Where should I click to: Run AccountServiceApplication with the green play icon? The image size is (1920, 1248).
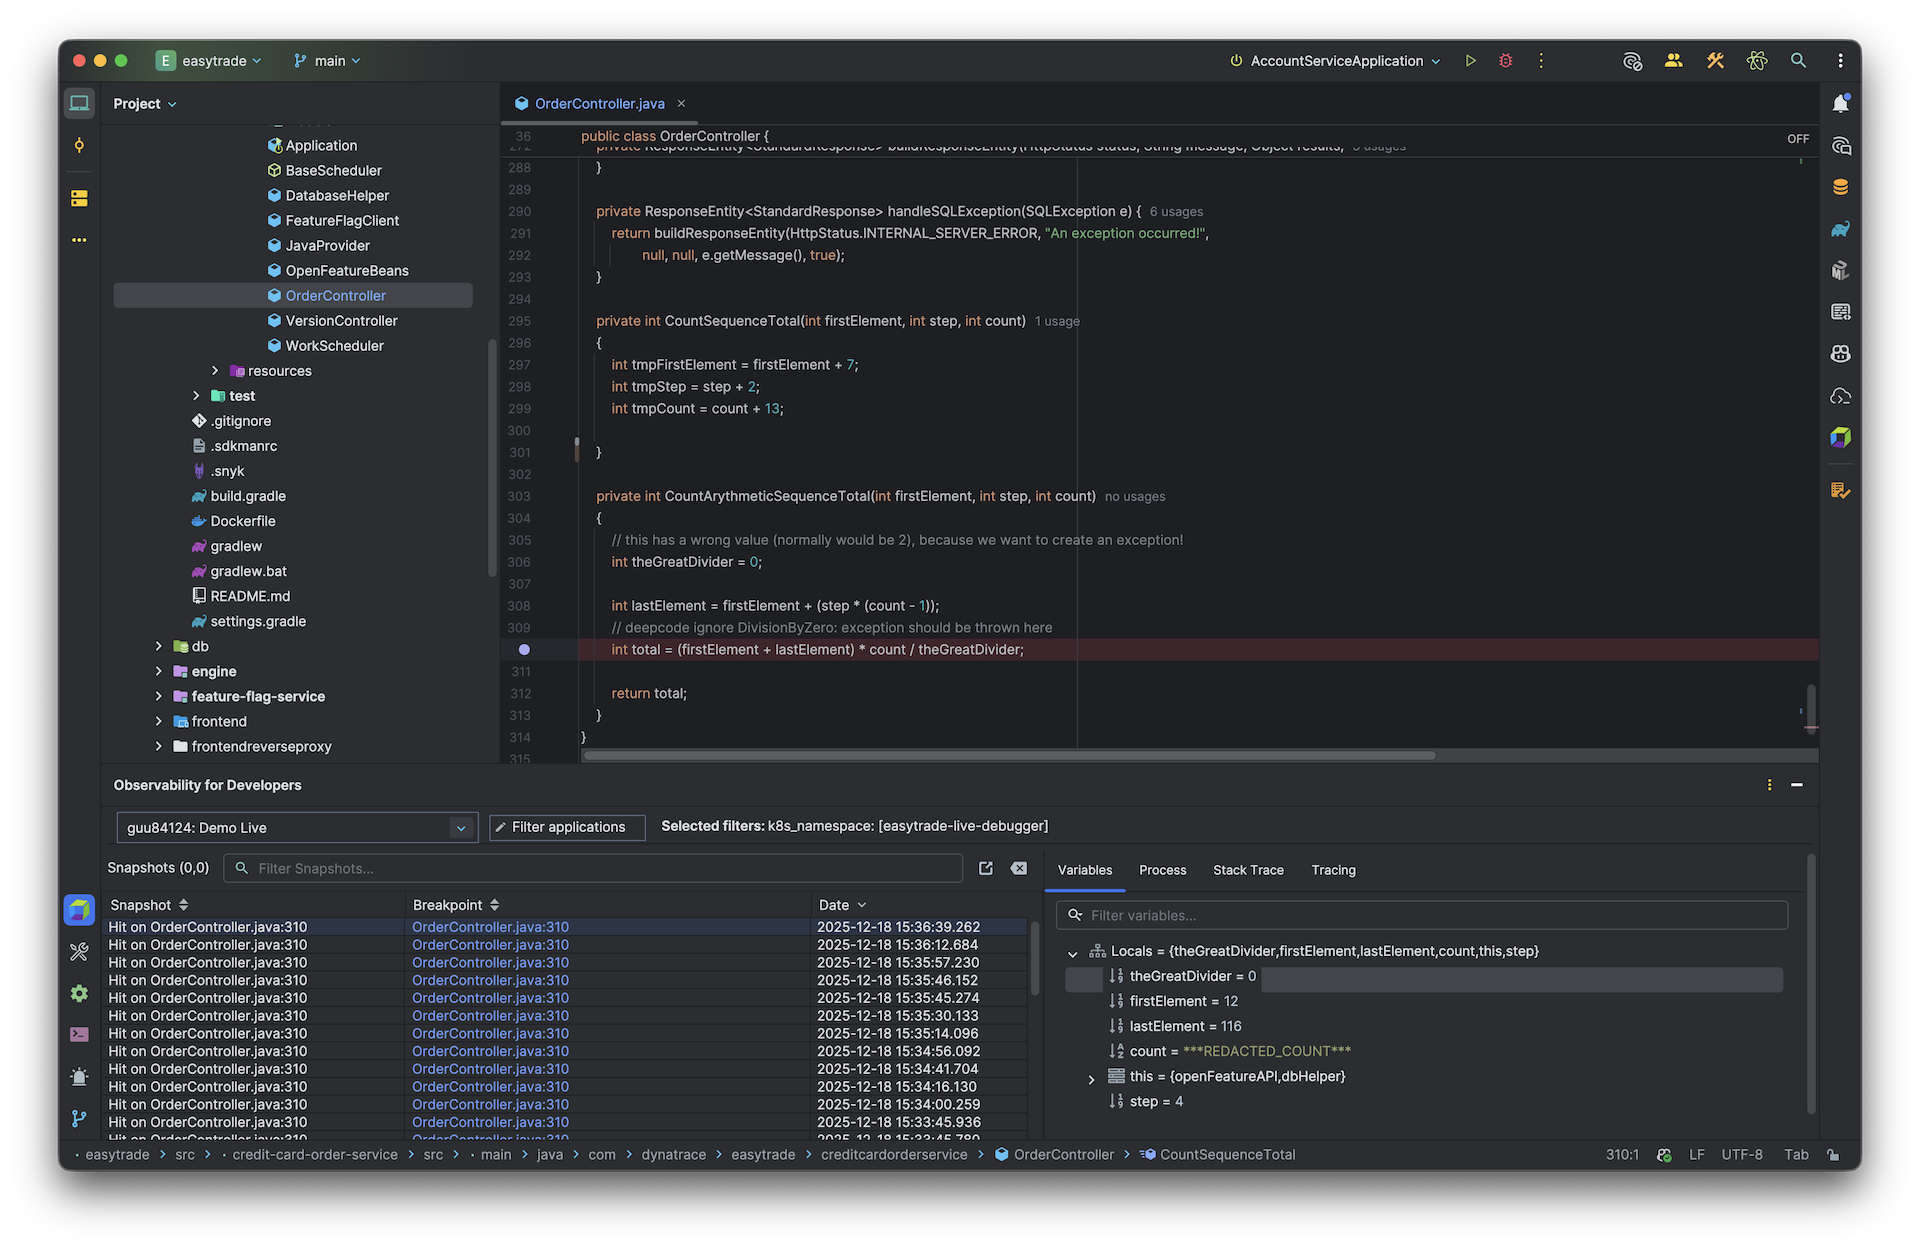click(x=1470, y=60)
